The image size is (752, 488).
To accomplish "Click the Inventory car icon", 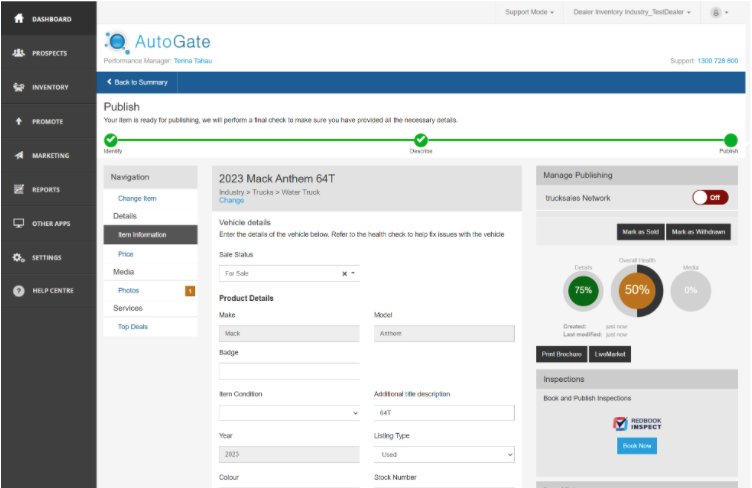I will pos(18,87).
